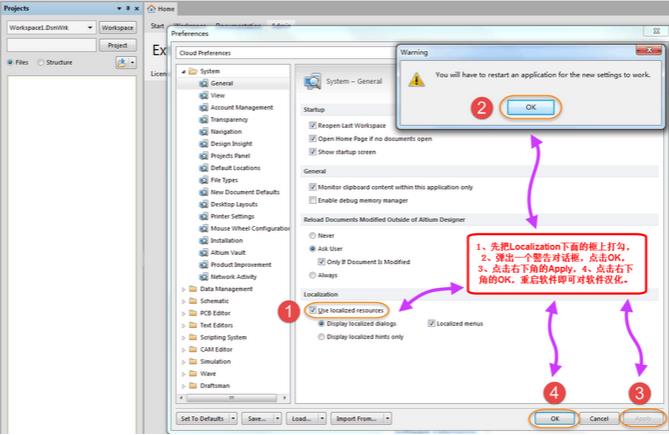Select Never reload option
This screenshot has width=669, height=435.
(x=312, y=235)
